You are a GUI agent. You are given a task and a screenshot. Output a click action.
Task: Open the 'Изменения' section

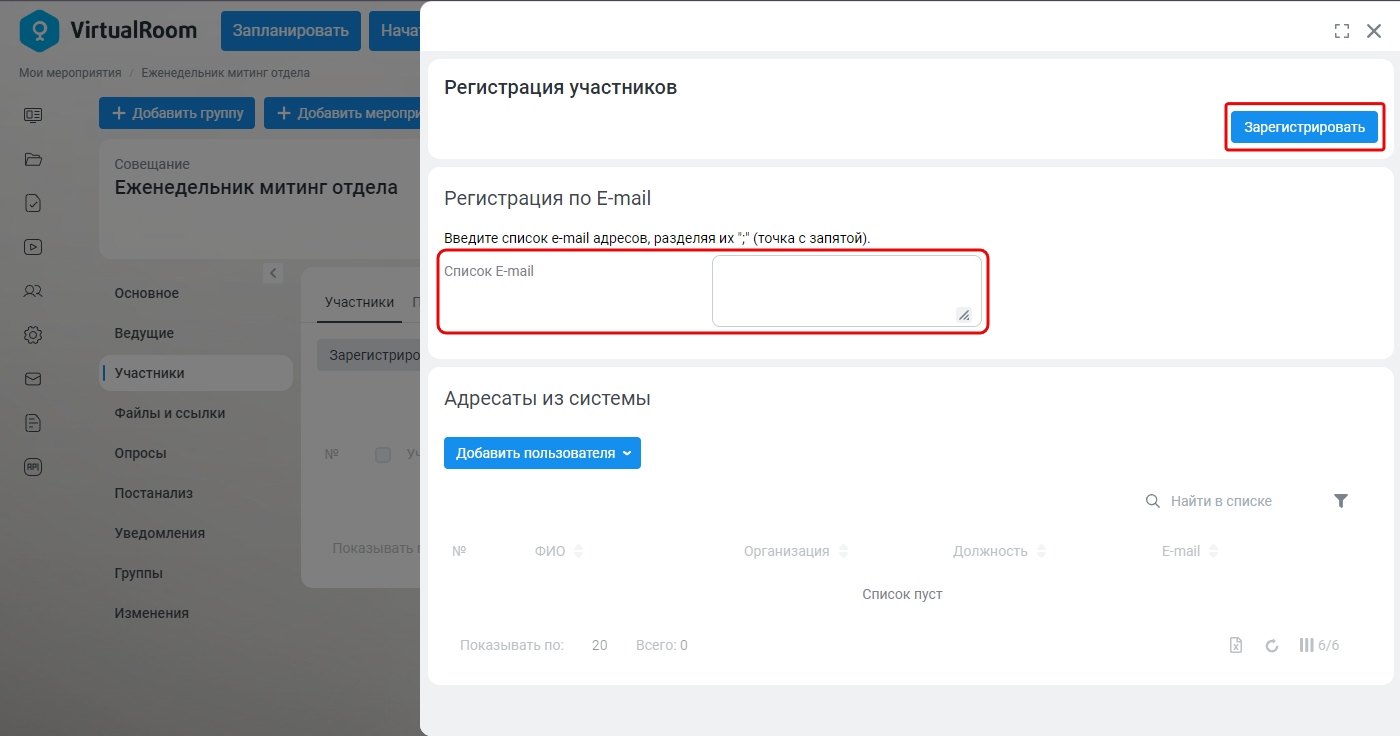pyautogui.click(x=152, y=613)
